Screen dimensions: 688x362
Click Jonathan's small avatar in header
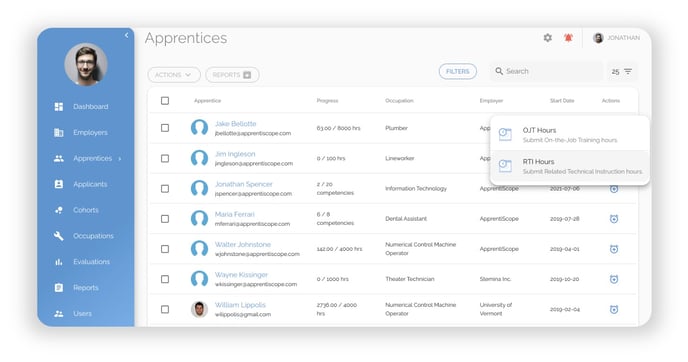coord(598,38)
